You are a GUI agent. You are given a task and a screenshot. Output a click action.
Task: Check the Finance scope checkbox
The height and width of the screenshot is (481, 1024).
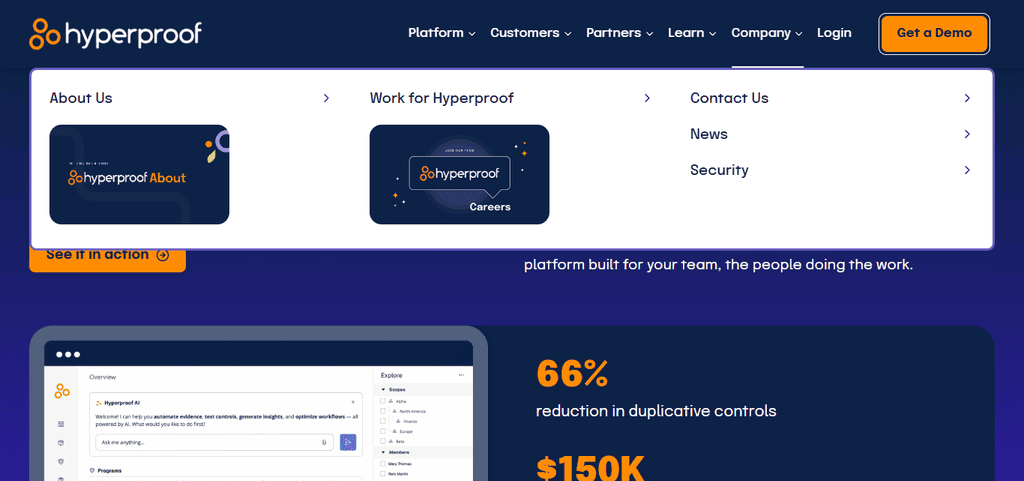[x=383, y=421]
